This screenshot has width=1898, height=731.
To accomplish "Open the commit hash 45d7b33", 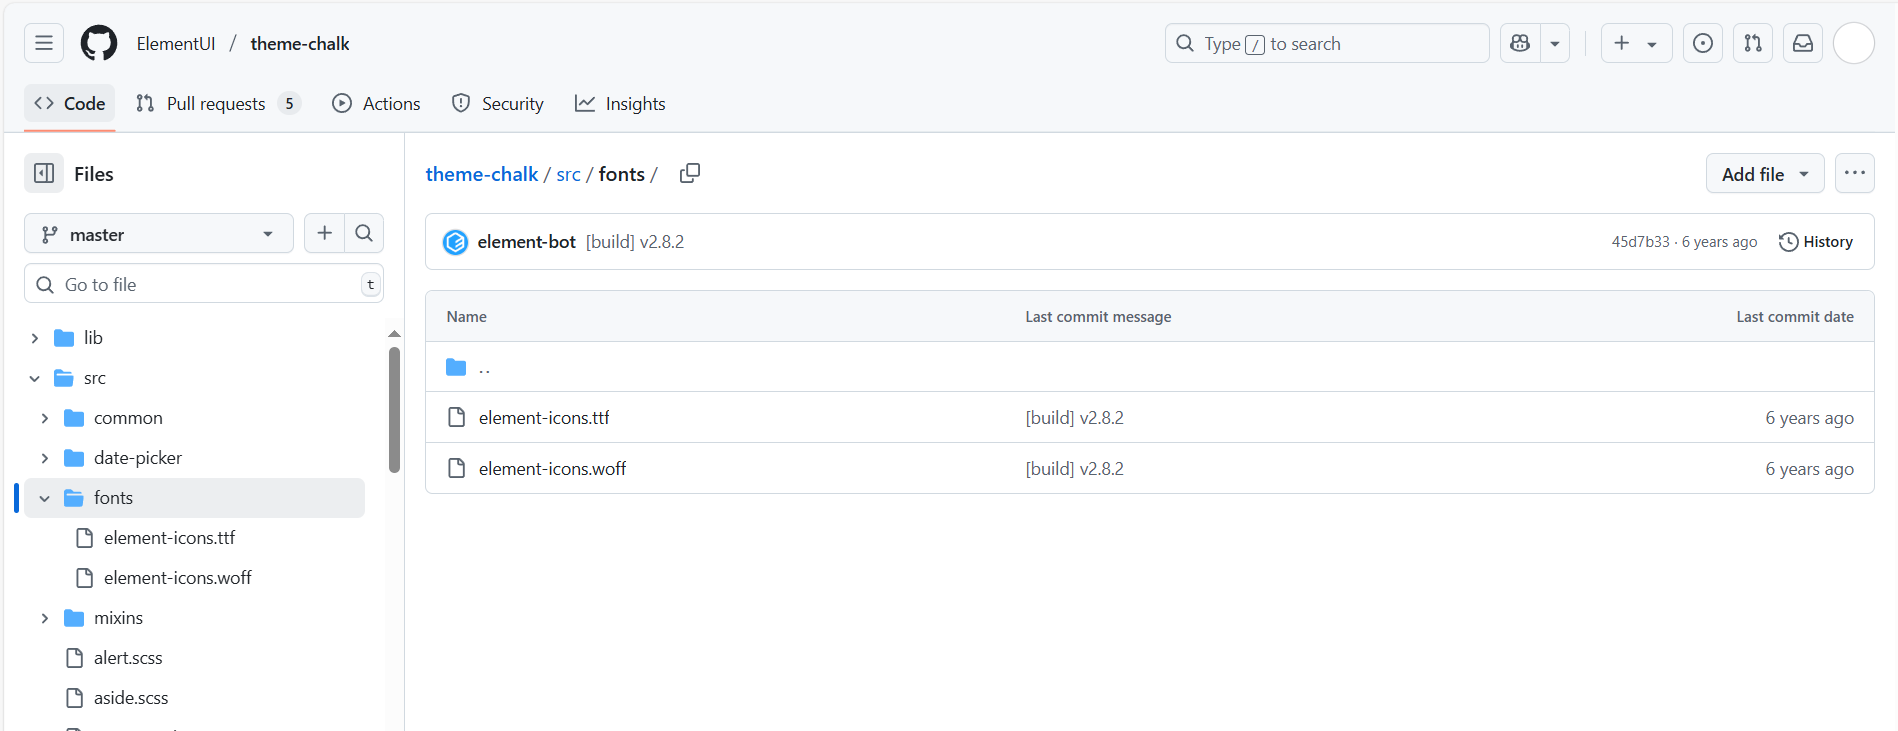I will coord(1640,242).
